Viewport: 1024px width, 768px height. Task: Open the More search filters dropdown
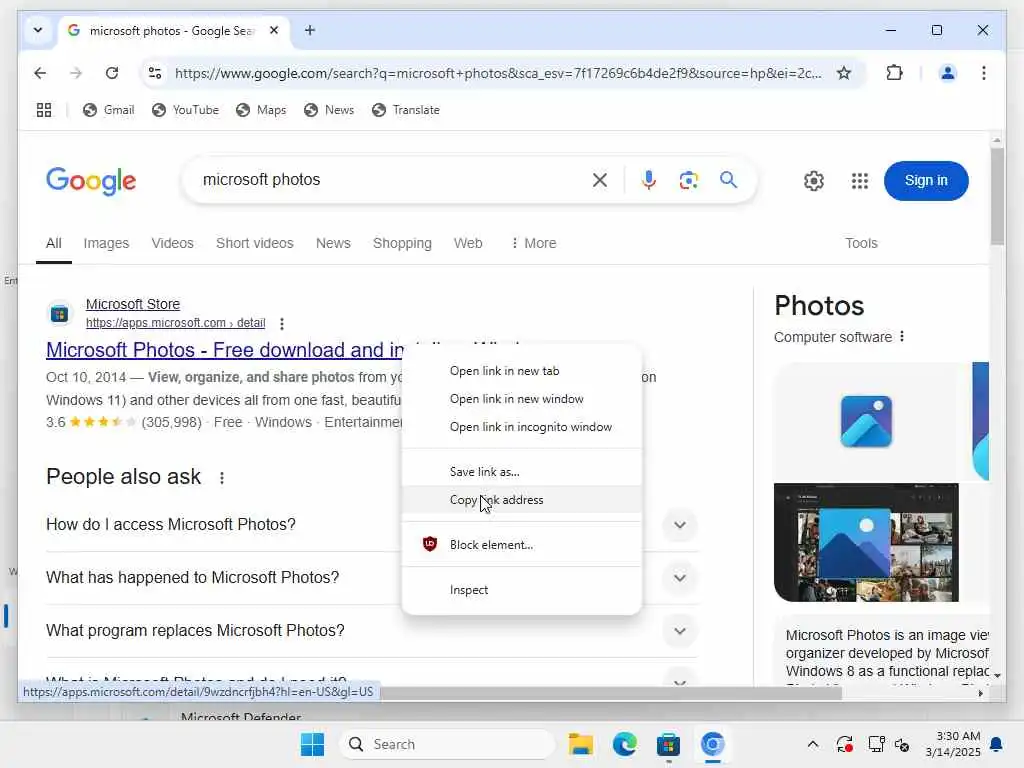[x=534, y=243]
